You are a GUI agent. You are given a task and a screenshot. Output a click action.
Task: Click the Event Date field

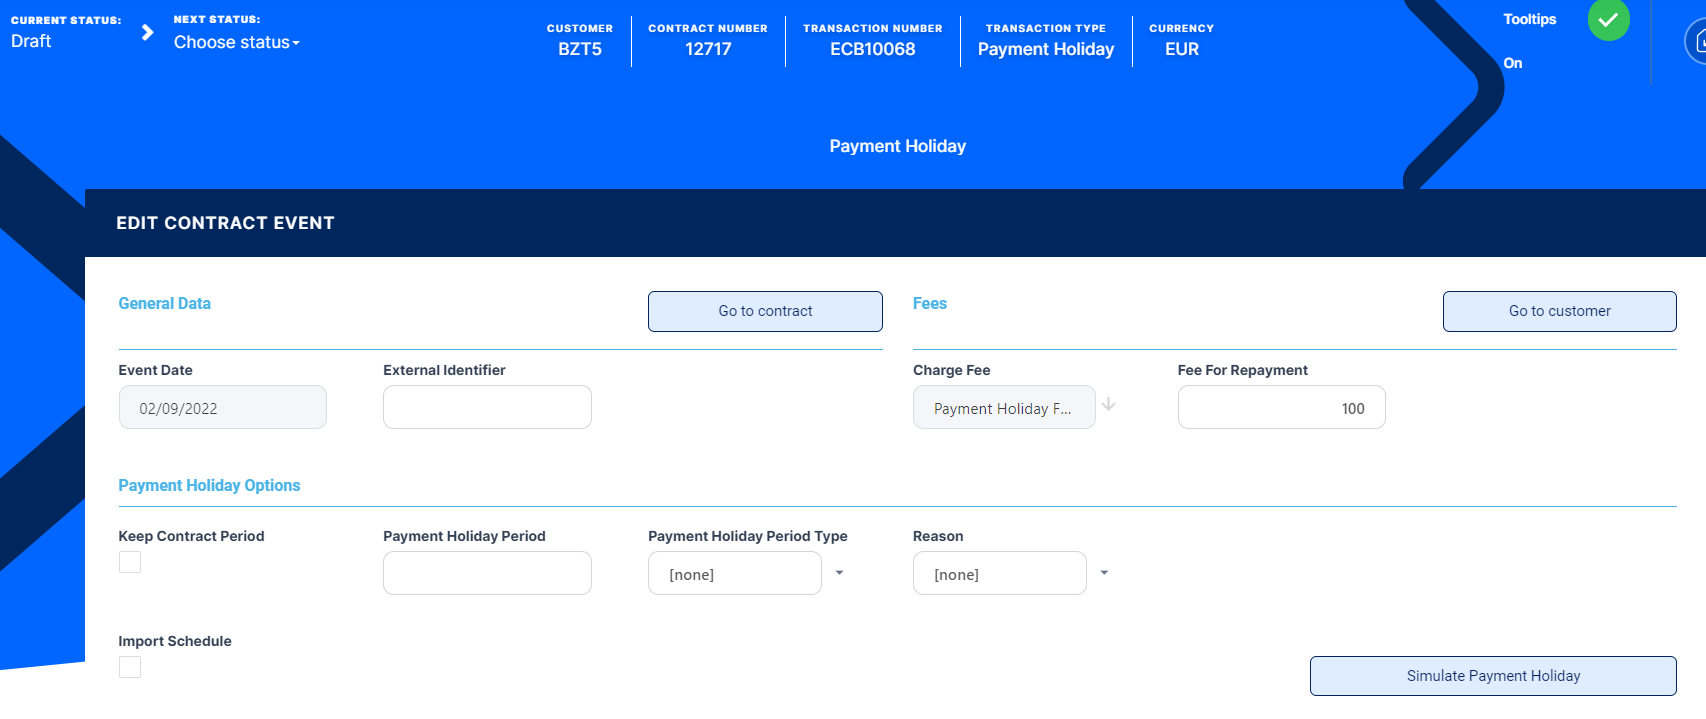222,407
